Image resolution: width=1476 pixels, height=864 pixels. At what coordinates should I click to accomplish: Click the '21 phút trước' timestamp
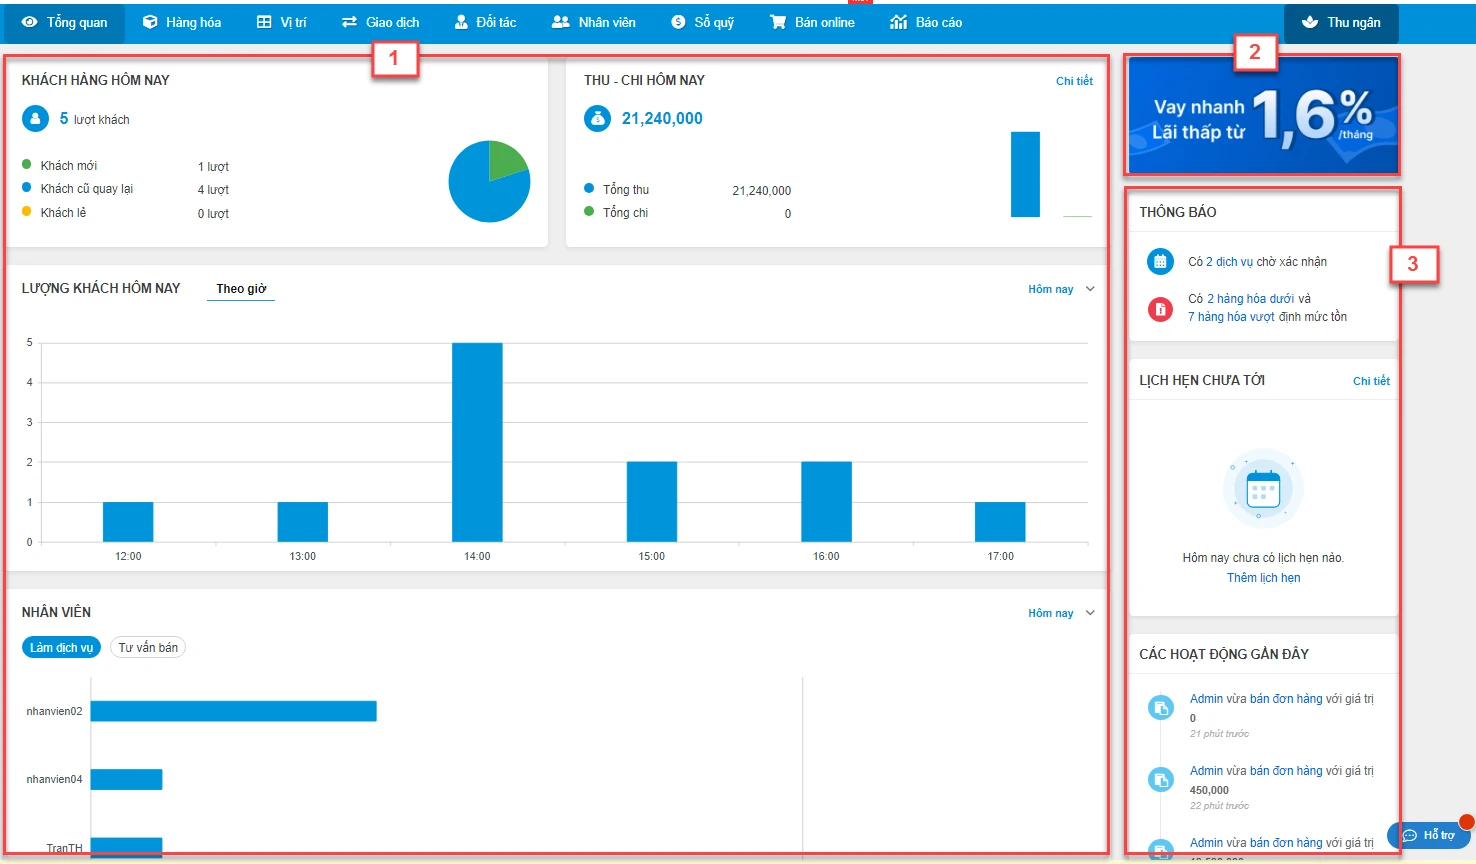[1219, 734]
